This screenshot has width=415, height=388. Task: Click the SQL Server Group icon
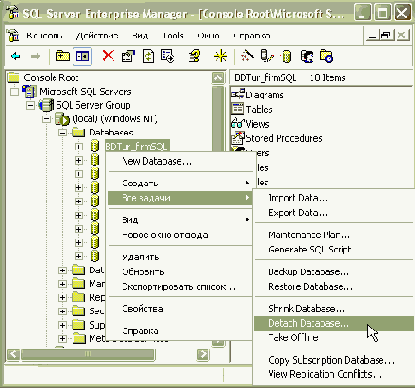tap(46, 105)
